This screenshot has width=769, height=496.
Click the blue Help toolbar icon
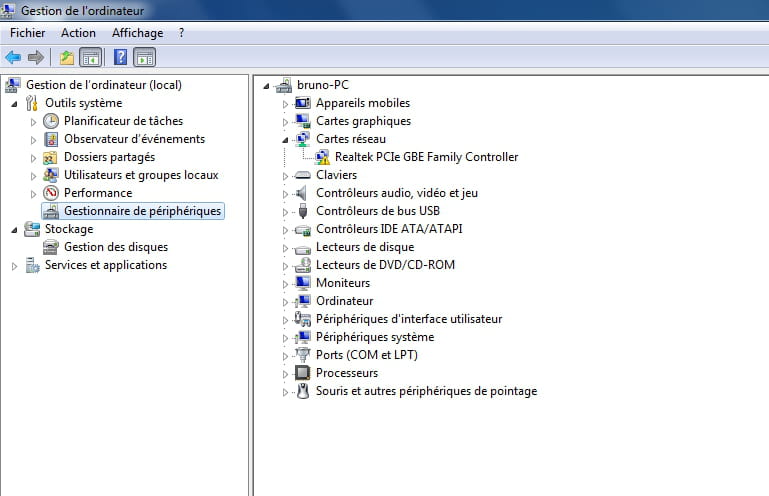tap(120, 57)
